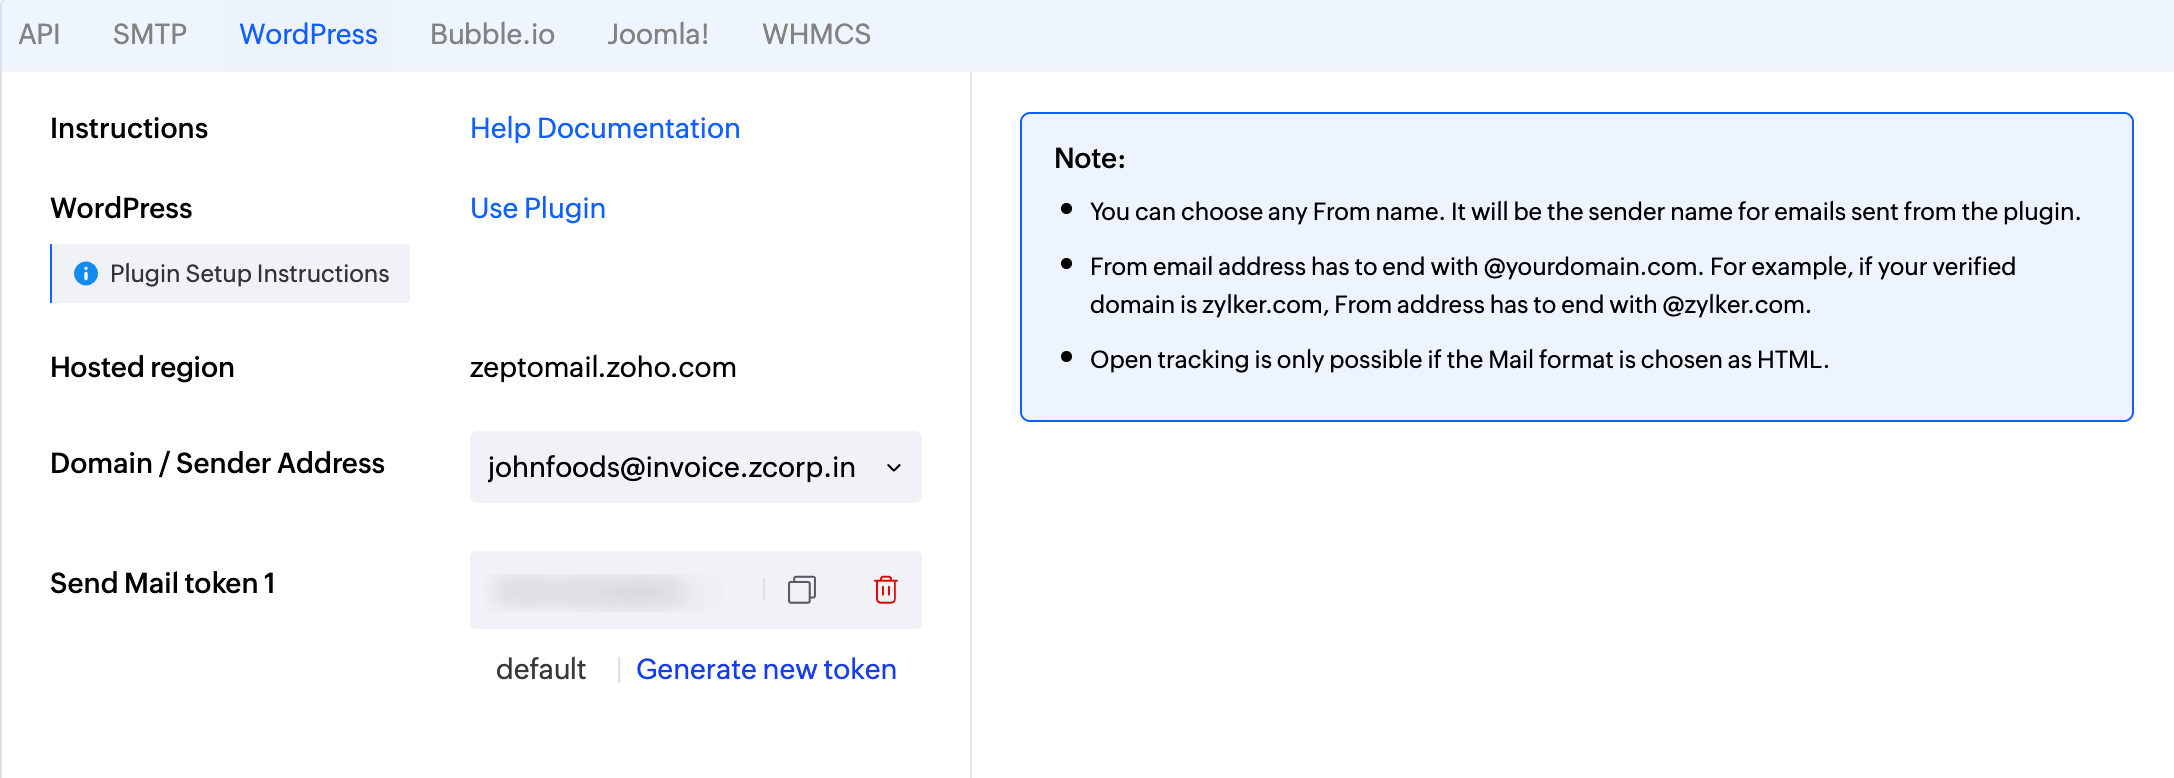
Task: Click the Plugin Setup info icon
Action: tap(86, 274)
